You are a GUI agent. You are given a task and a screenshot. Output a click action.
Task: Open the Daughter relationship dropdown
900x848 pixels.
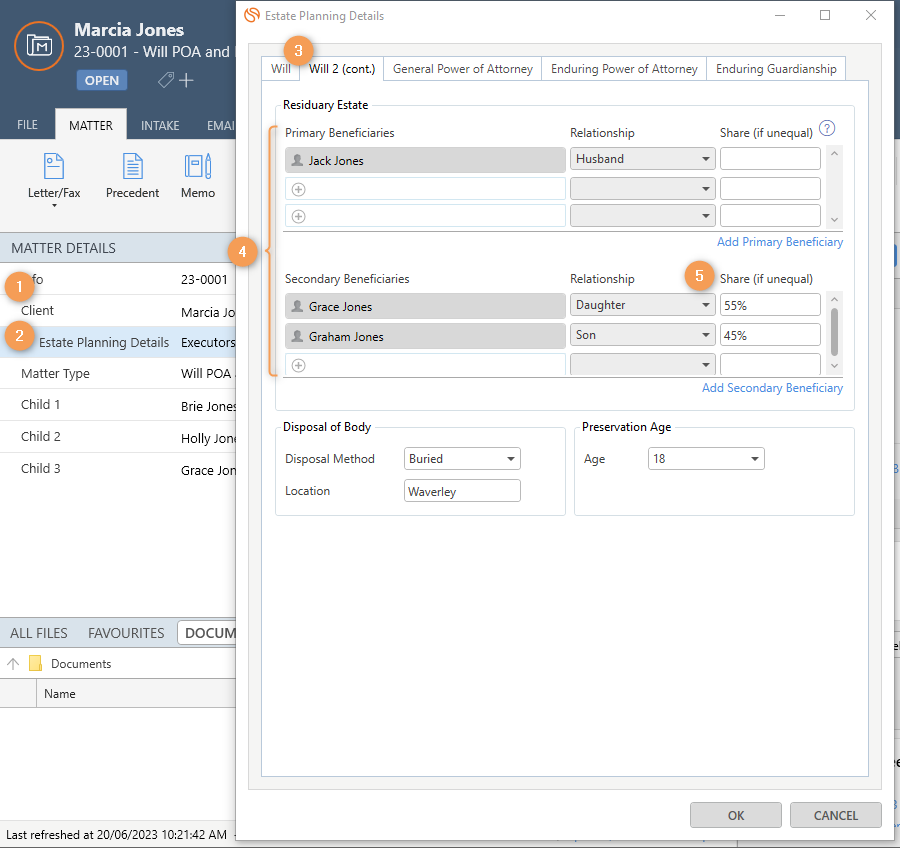tap(642, 305)
